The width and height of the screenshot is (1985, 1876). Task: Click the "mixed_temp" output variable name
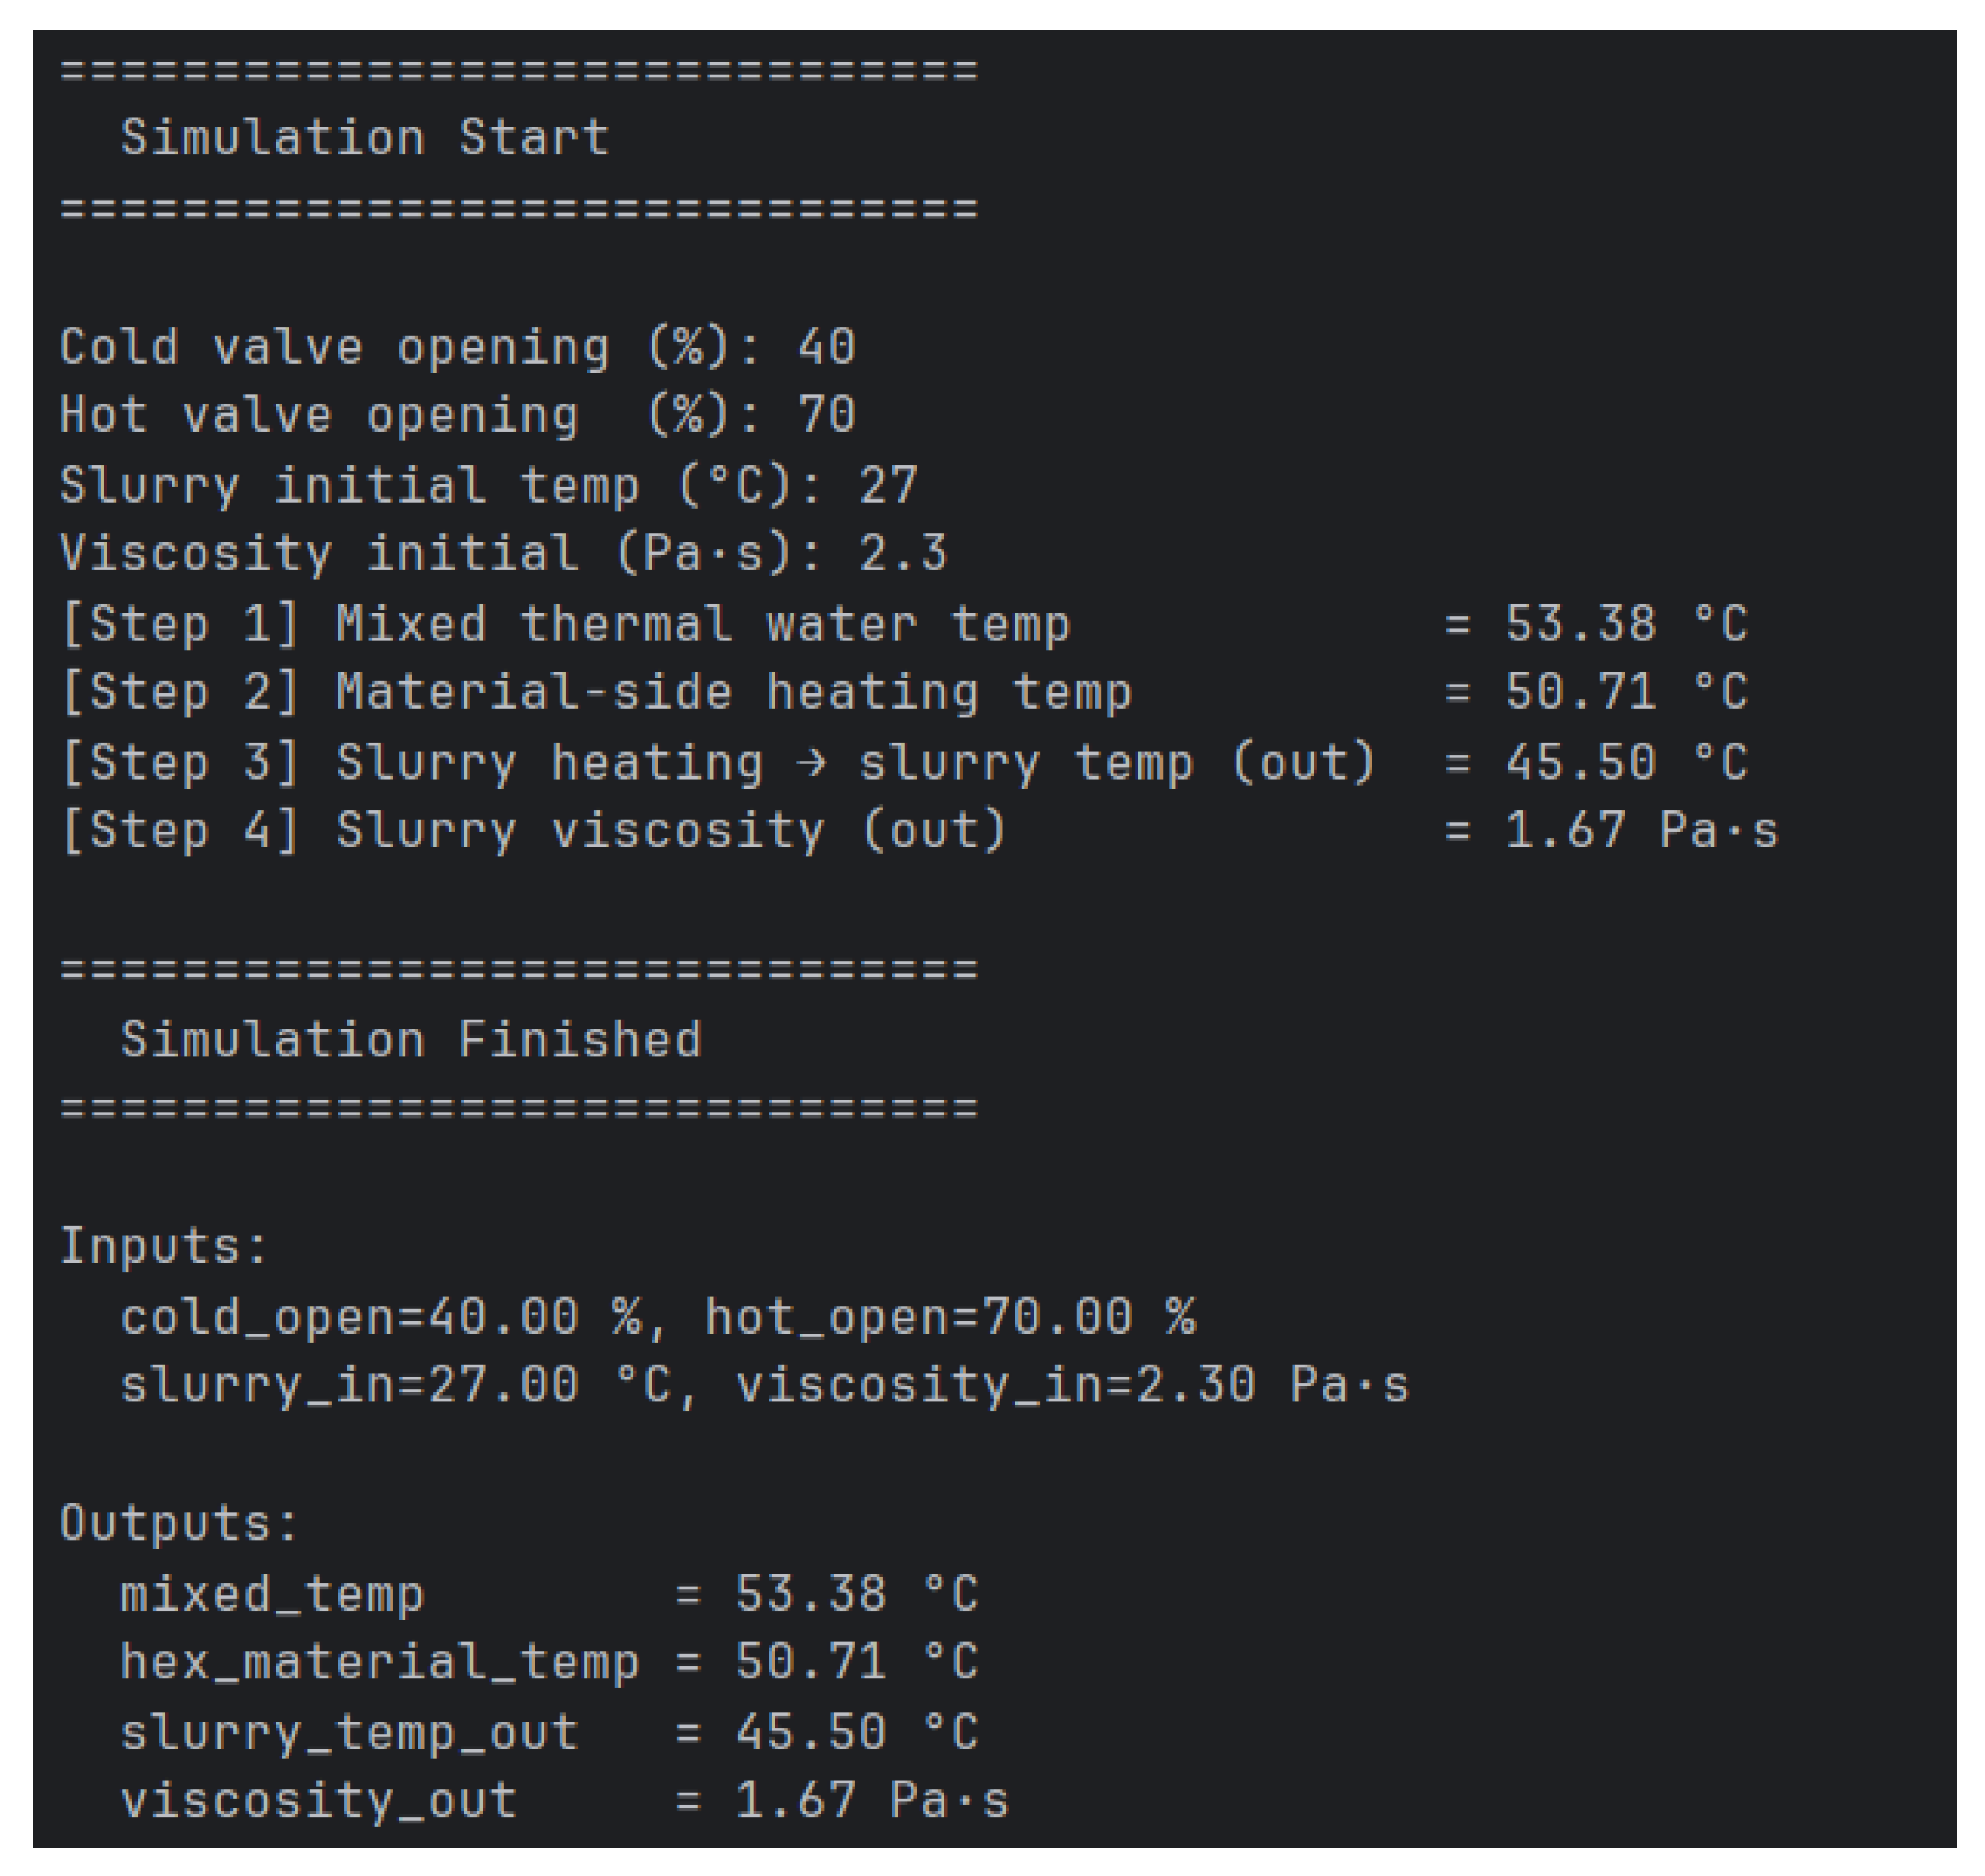coord(272,1594)
